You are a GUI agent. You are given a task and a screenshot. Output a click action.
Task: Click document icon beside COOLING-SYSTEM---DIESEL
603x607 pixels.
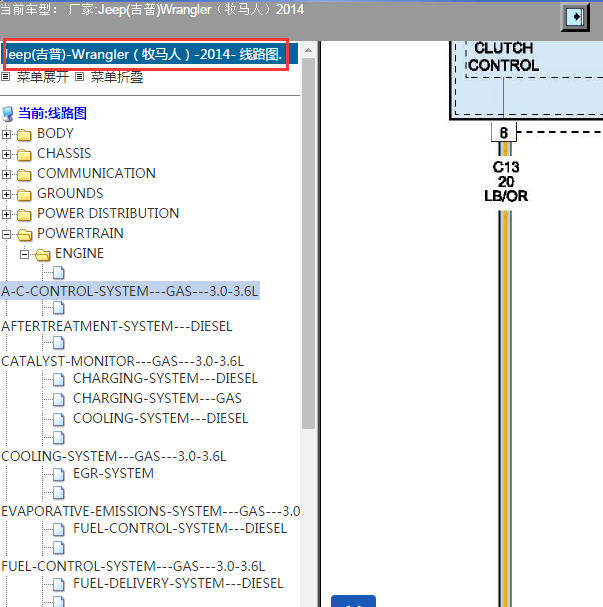coord(58,419)
